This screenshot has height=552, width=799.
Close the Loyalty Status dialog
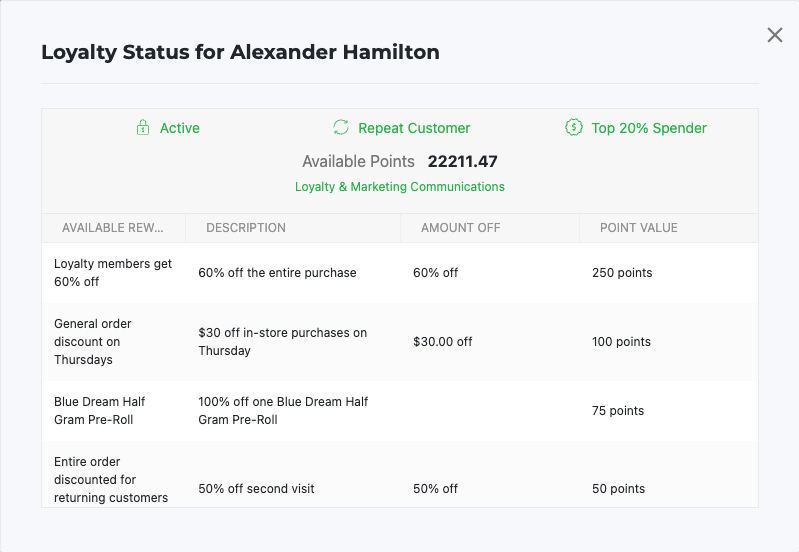(x=775, y=35)
